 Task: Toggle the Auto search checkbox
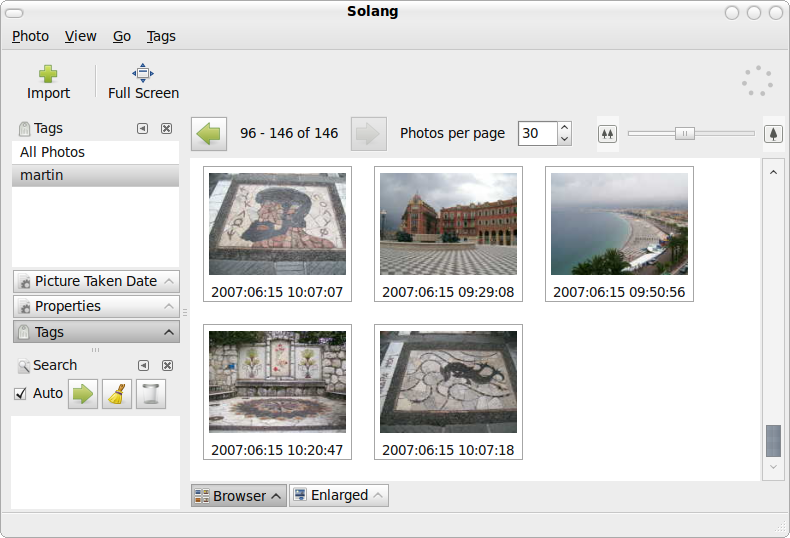(x=20, y=394)
